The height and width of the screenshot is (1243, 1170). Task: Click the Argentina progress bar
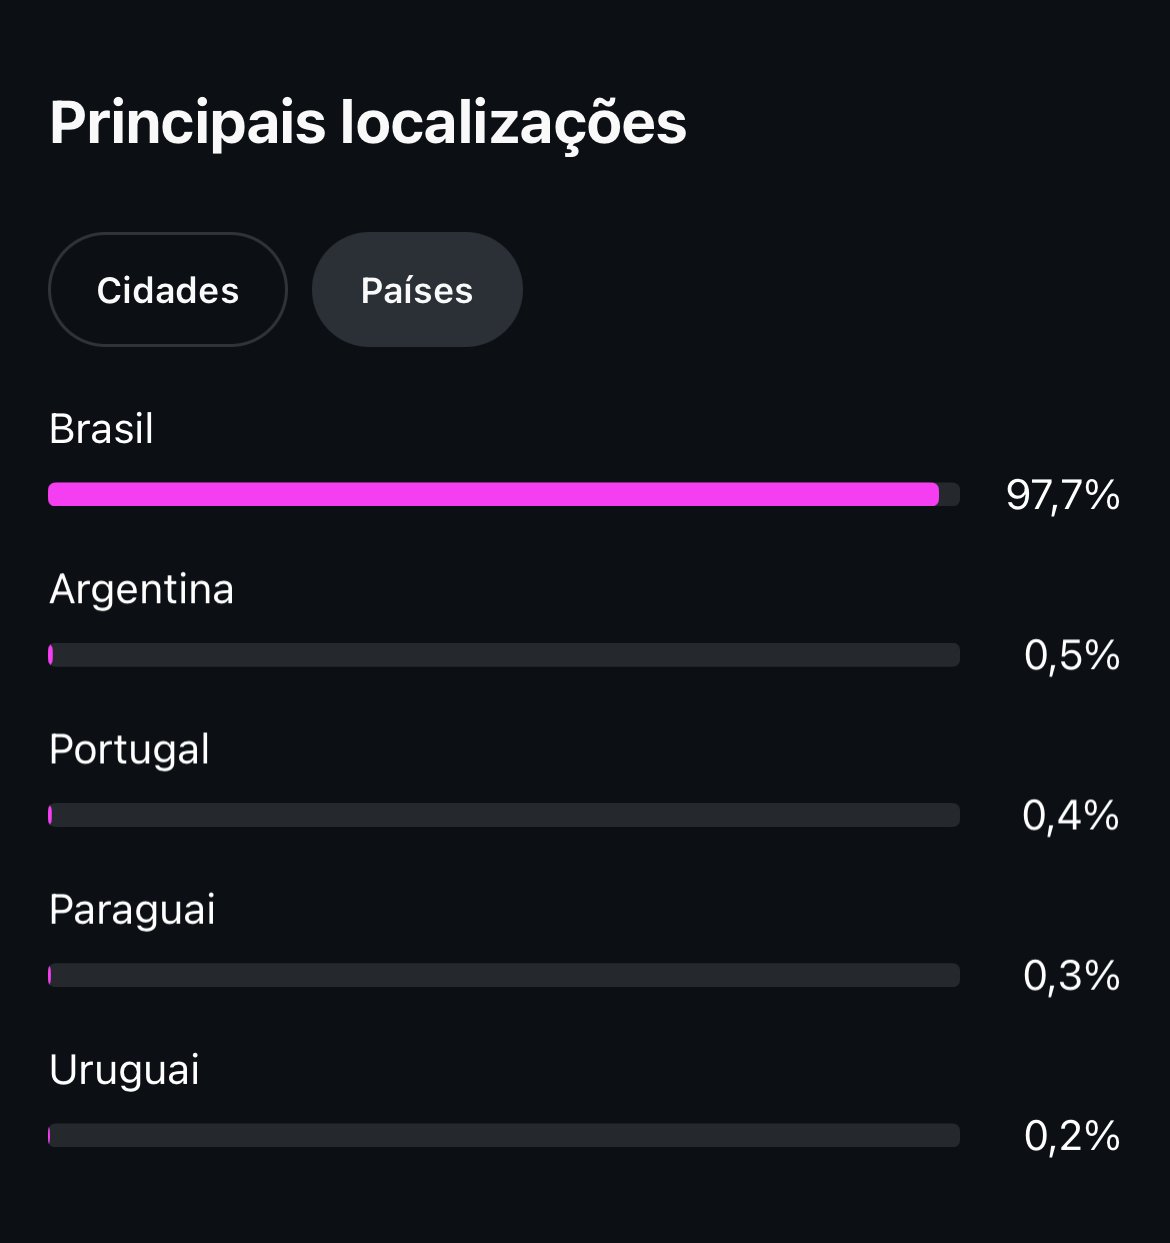[x=504, y=655]
